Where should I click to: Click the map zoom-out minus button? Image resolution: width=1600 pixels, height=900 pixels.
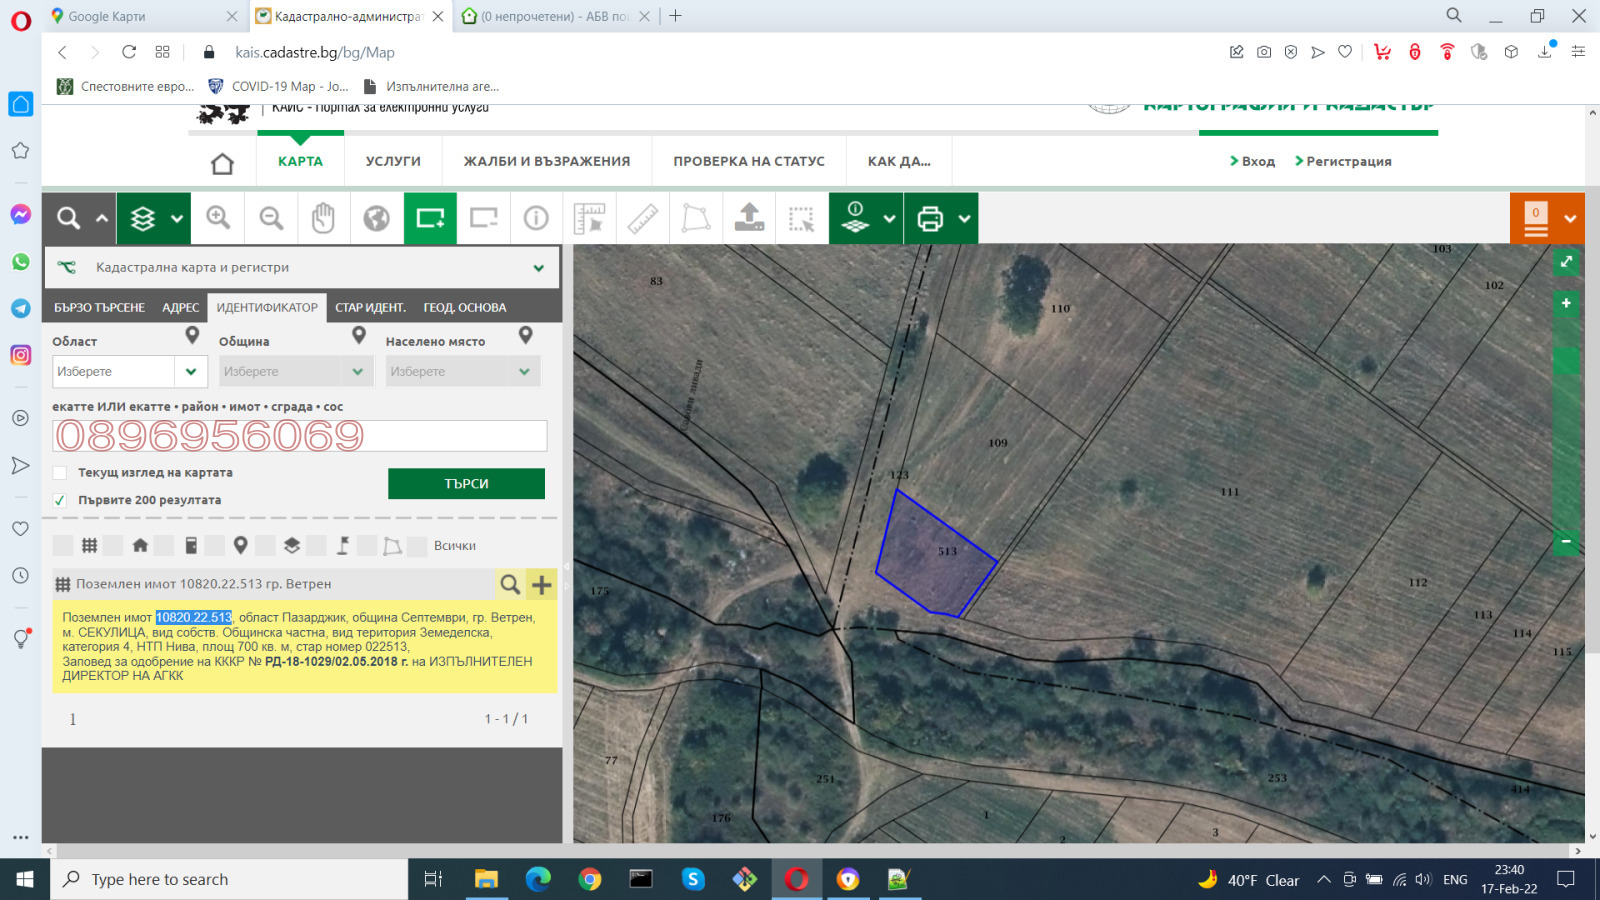(x=1566, y=542)
